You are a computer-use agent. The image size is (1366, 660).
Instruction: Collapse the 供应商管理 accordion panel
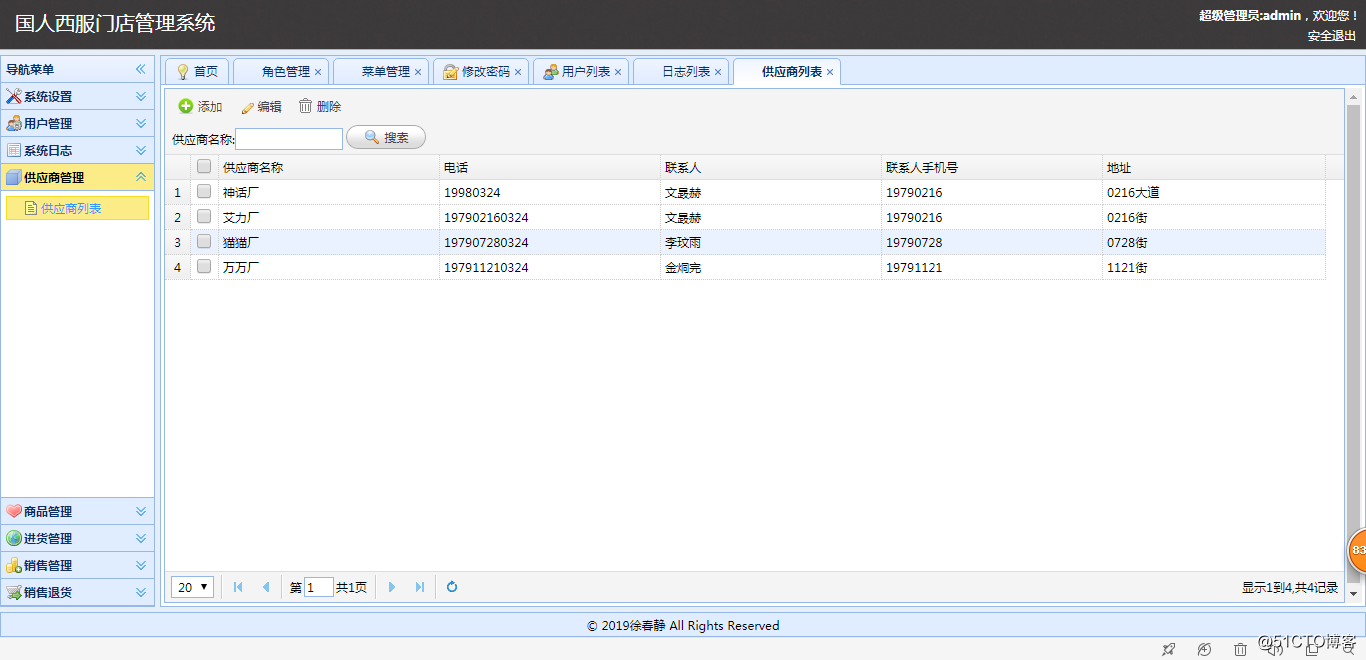coord(141,178)
